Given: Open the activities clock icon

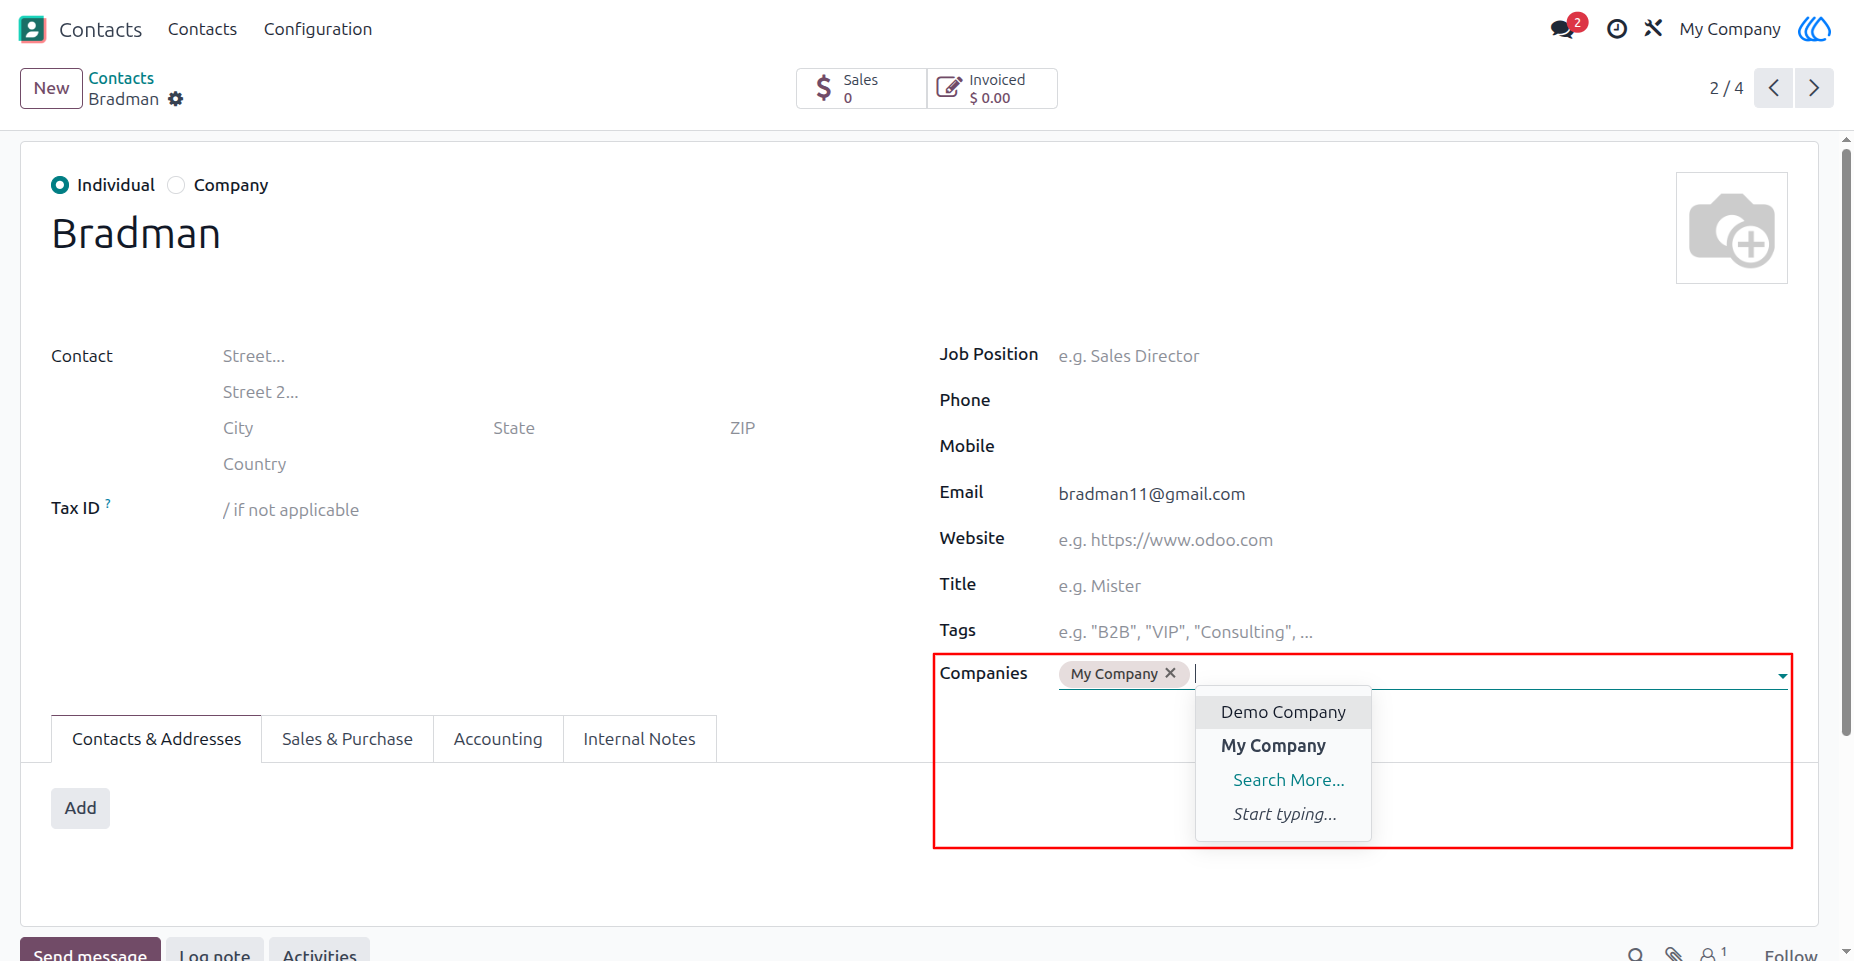Looking at the screenshot, I should click(x=1616, y=29).
